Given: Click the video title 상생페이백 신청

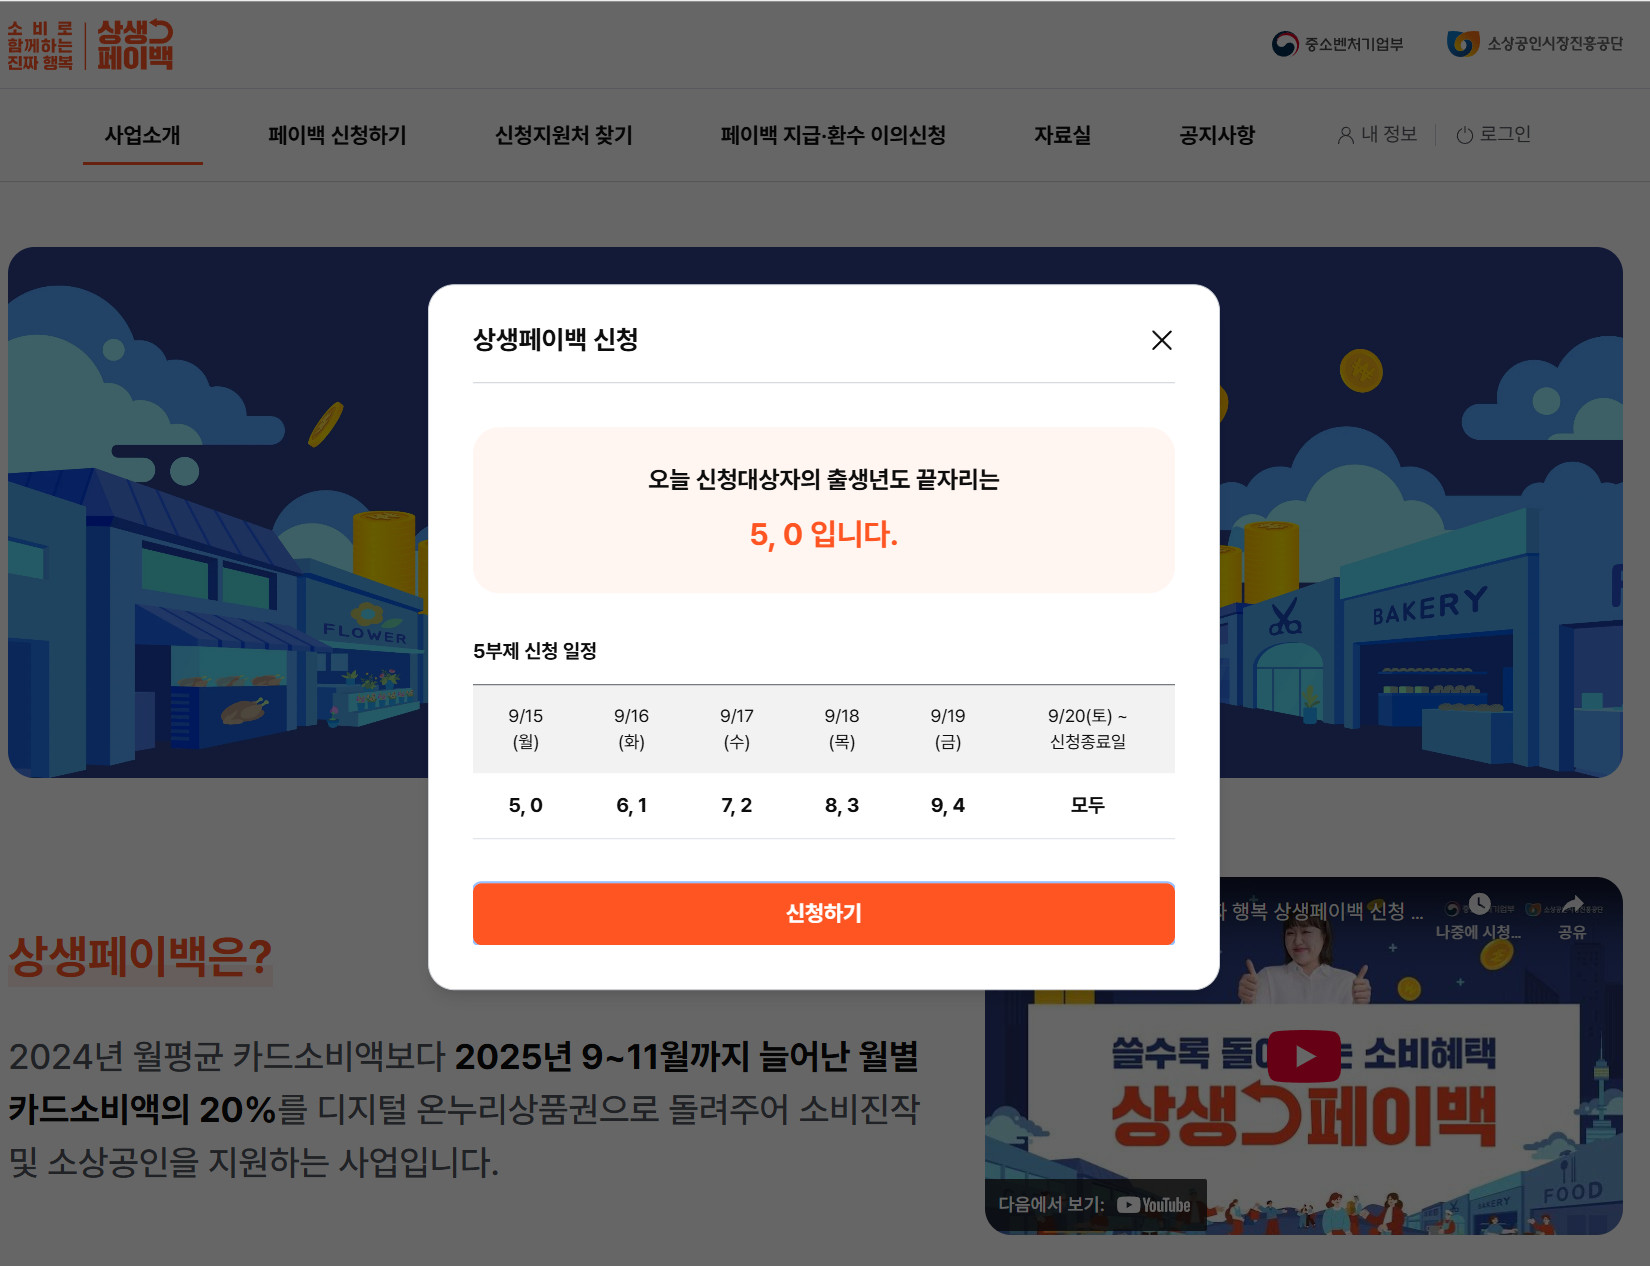Looking at the screenshot, I should click(x=1320, y=911).
